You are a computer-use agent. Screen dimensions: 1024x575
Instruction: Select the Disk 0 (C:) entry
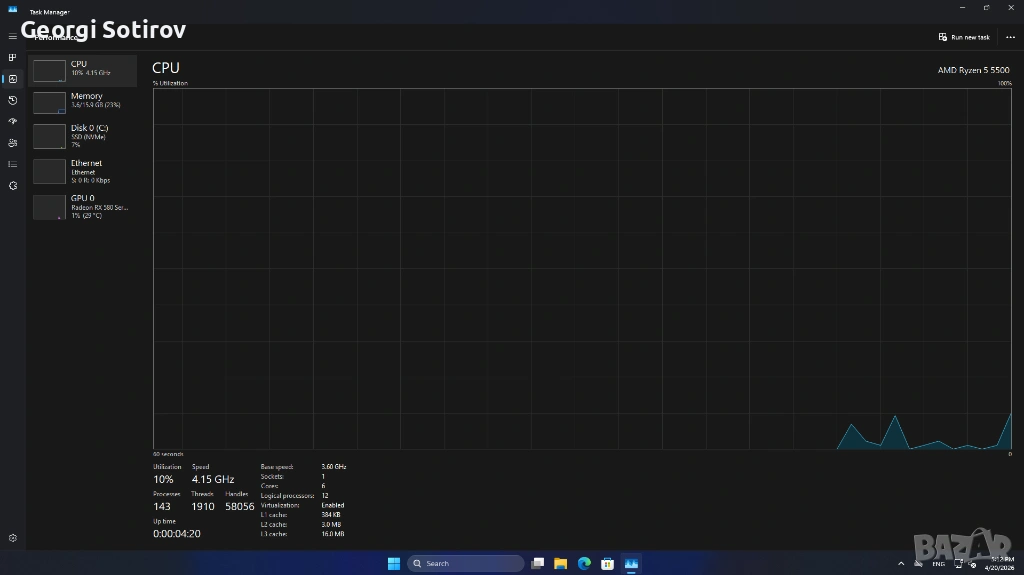tap(83, 136)
